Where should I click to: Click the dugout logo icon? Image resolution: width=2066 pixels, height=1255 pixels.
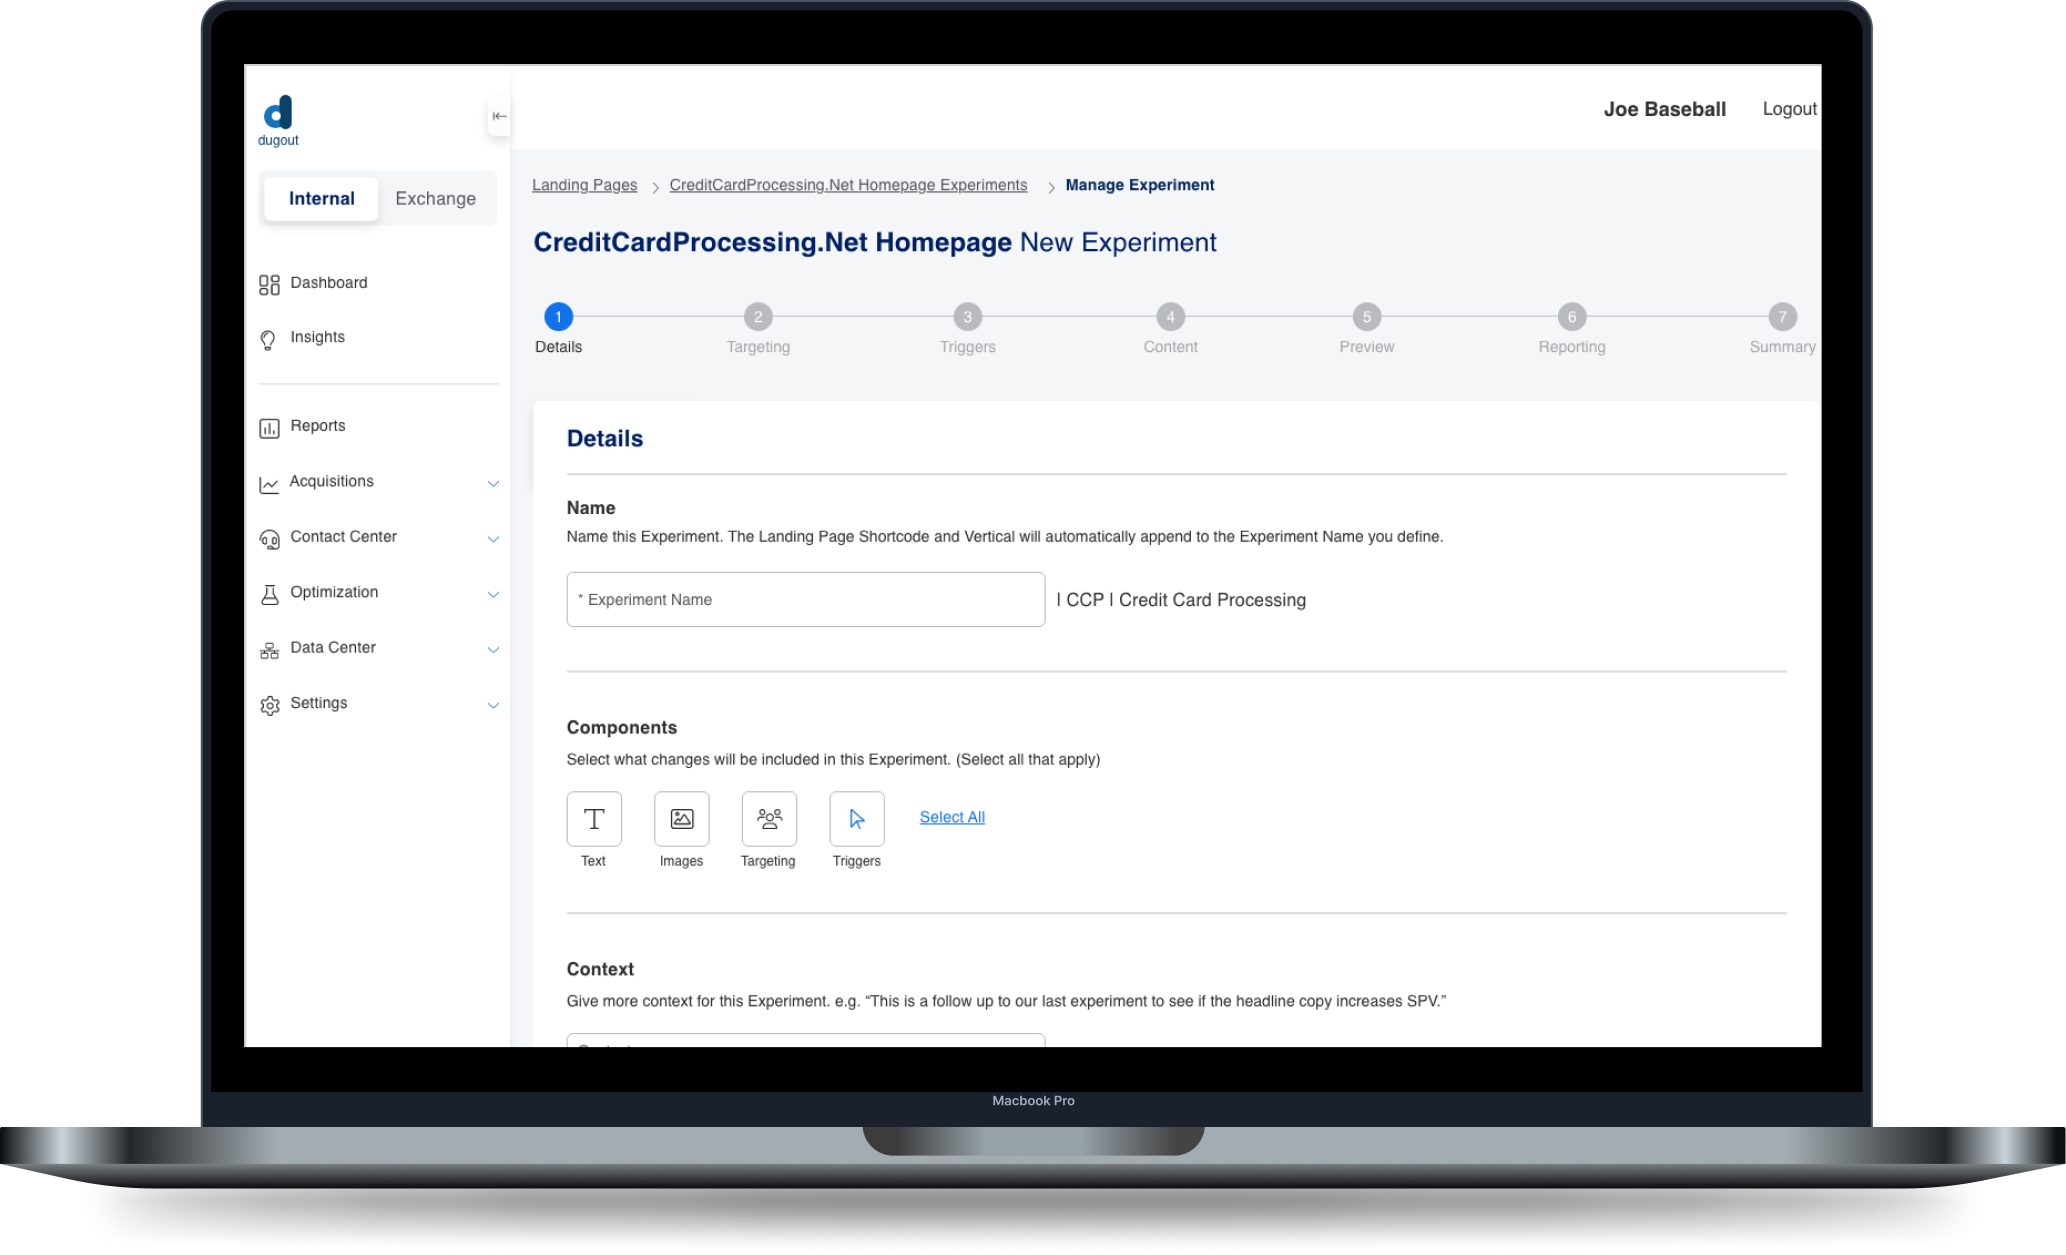coord(278,113)
